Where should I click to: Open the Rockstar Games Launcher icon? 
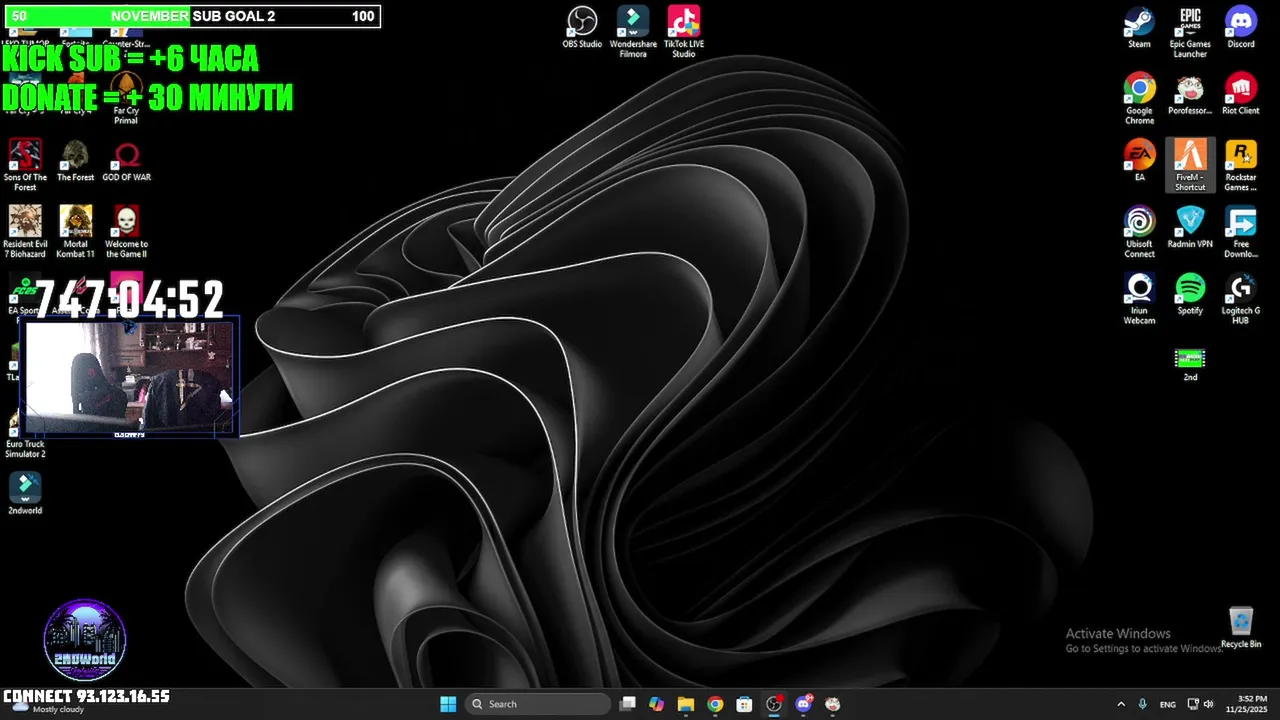[x=1241, y=165]
